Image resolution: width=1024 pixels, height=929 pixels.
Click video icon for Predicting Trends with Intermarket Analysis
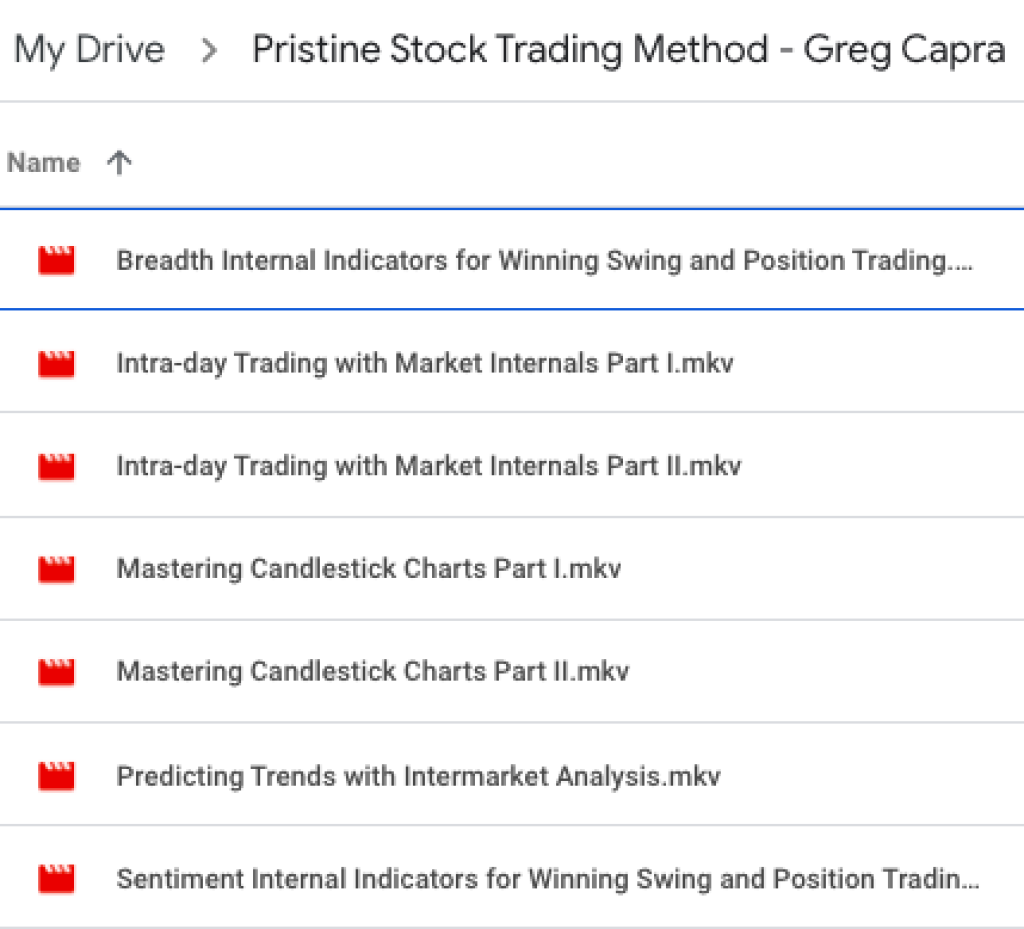click(x=56, y=775)
